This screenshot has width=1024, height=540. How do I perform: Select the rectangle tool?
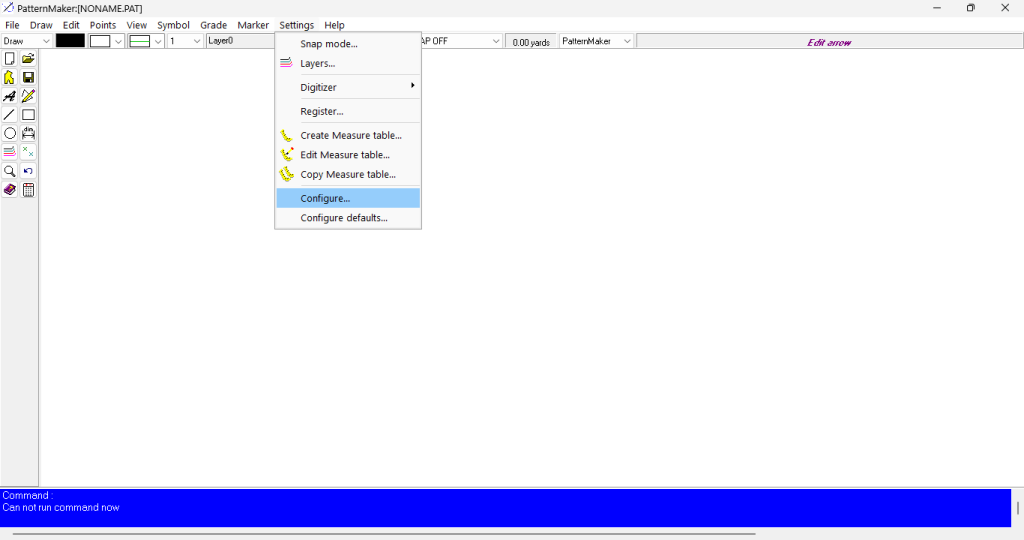(28, 115)
